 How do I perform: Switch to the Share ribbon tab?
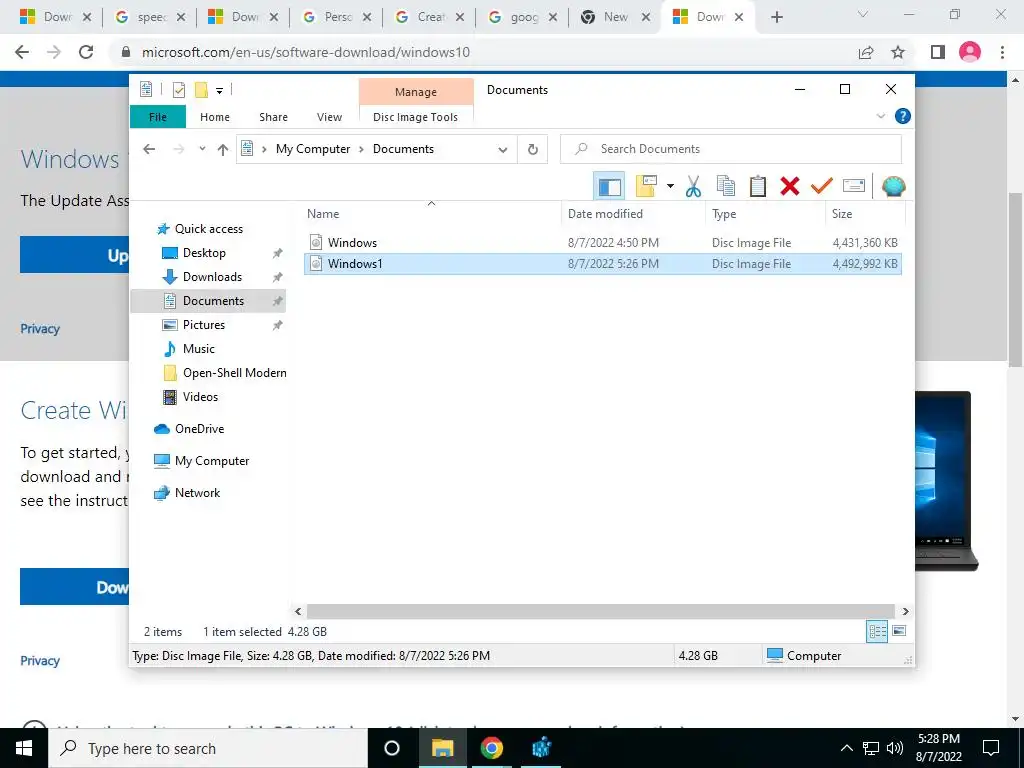[273, 117]
